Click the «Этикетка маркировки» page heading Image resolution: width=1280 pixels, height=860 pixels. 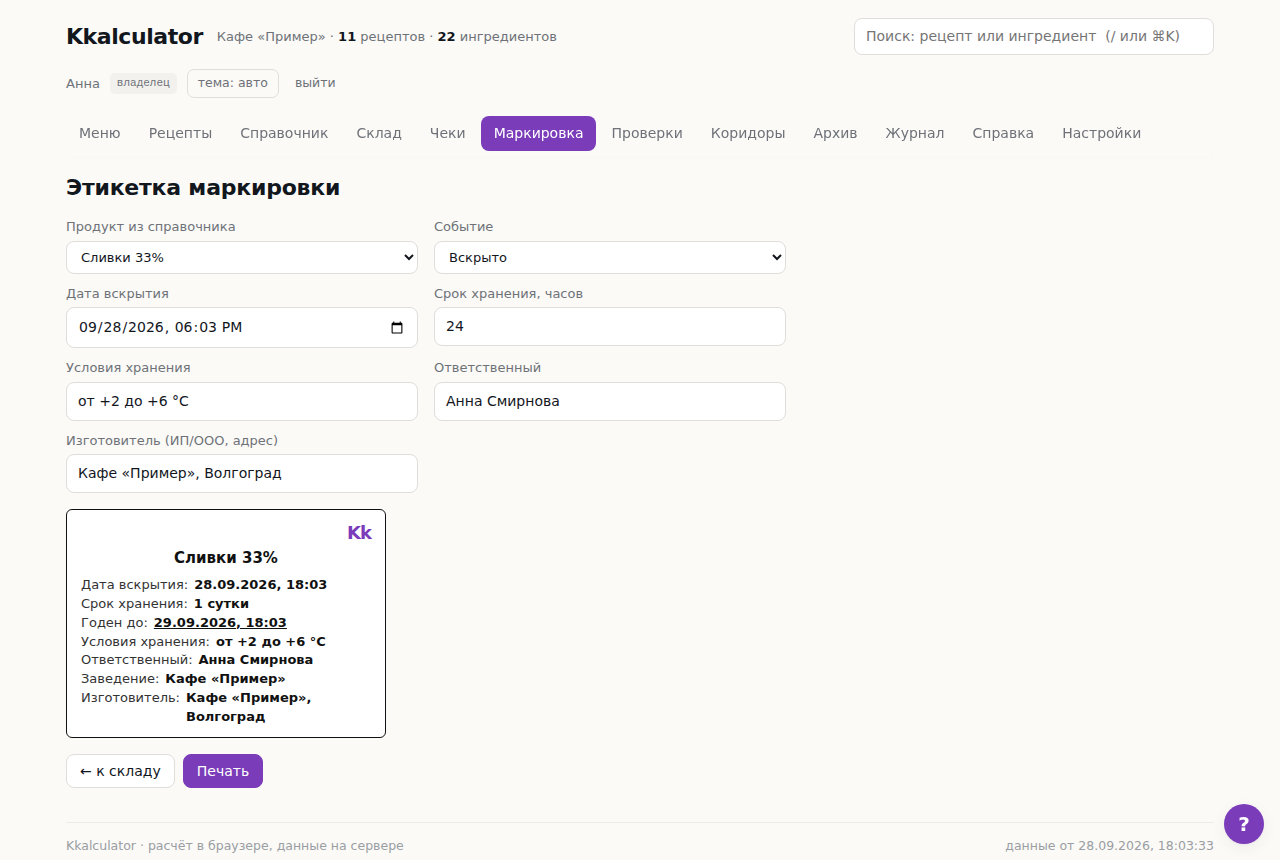(203, 188)
